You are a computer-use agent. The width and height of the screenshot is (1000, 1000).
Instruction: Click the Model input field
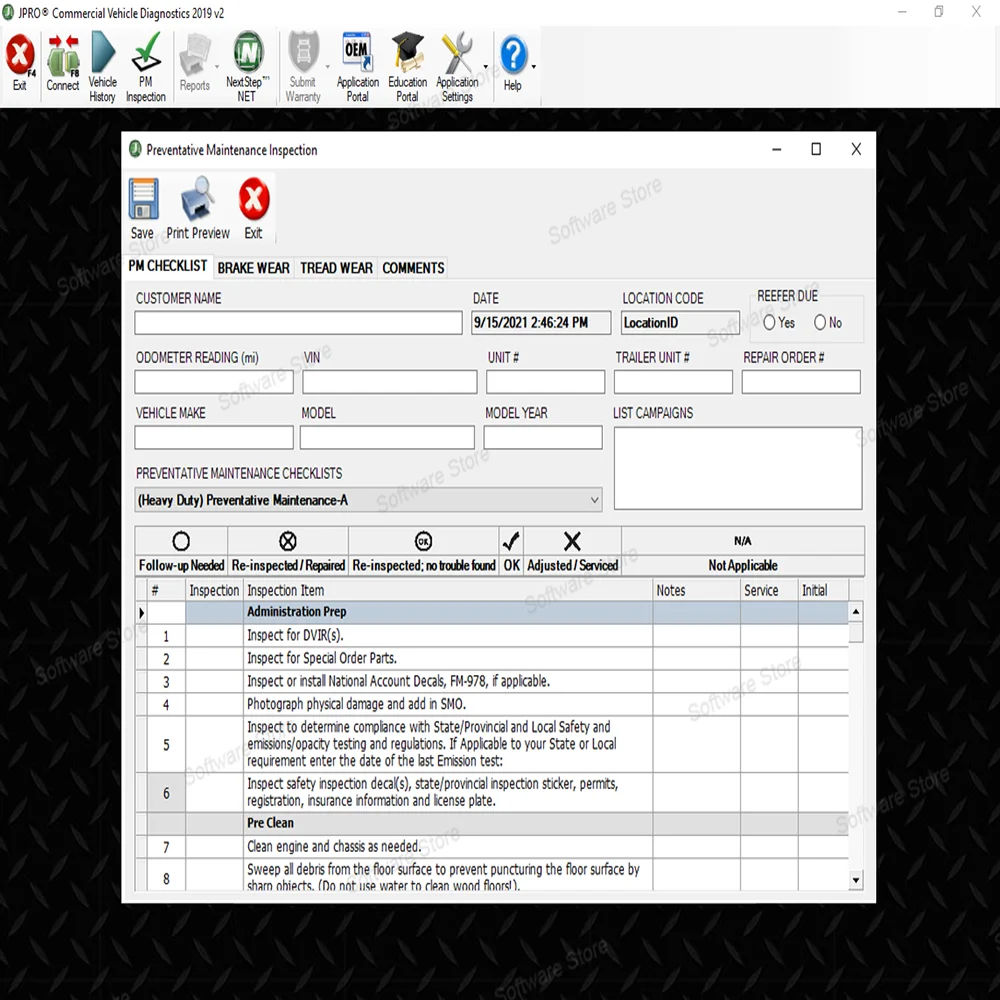[x=387, y=438]
